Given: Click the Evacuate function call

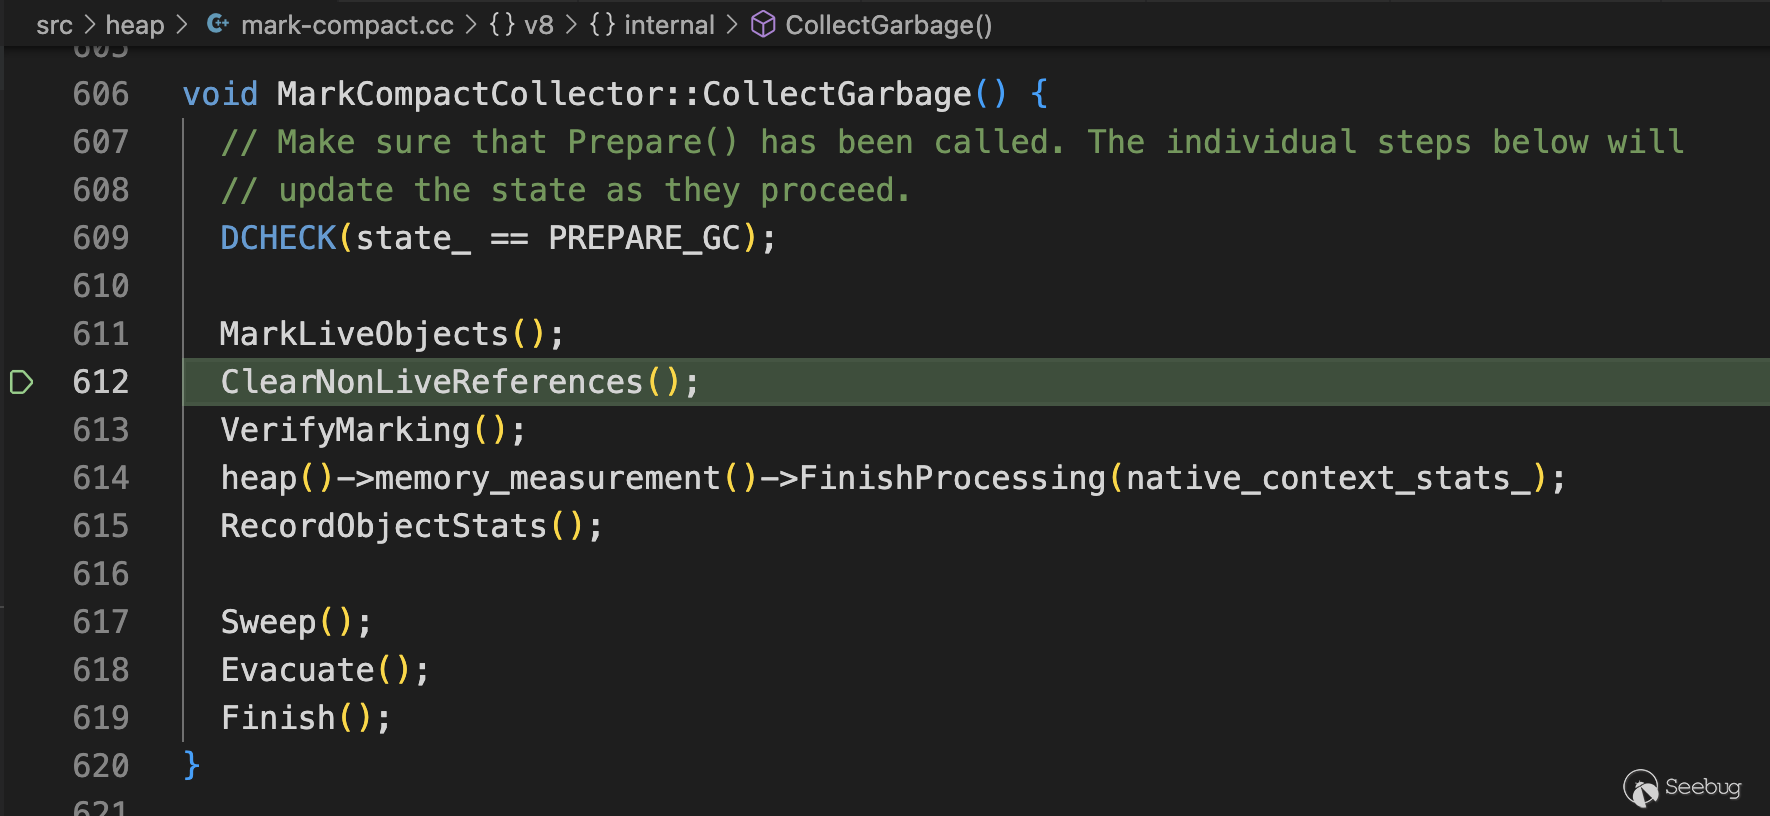Looking at the screenshot, I should pyautogui.click(x=297, y=670).
